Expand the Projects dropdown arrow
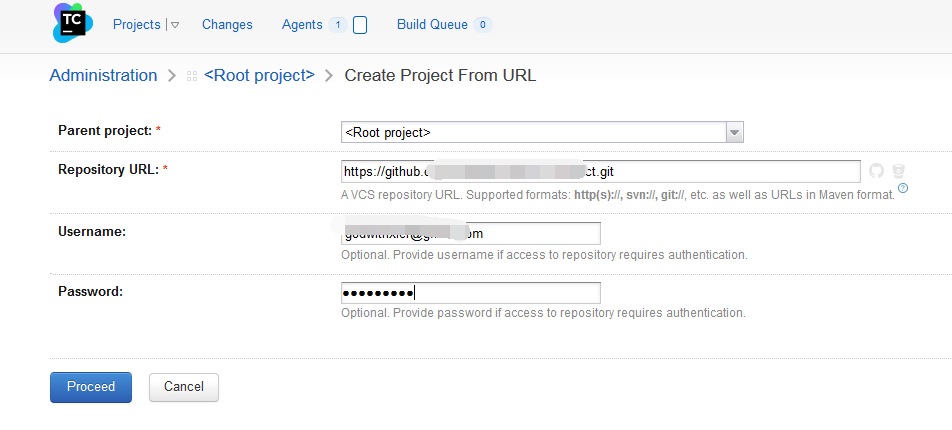This screenshot has width=952, height=430. coord(174,25)
